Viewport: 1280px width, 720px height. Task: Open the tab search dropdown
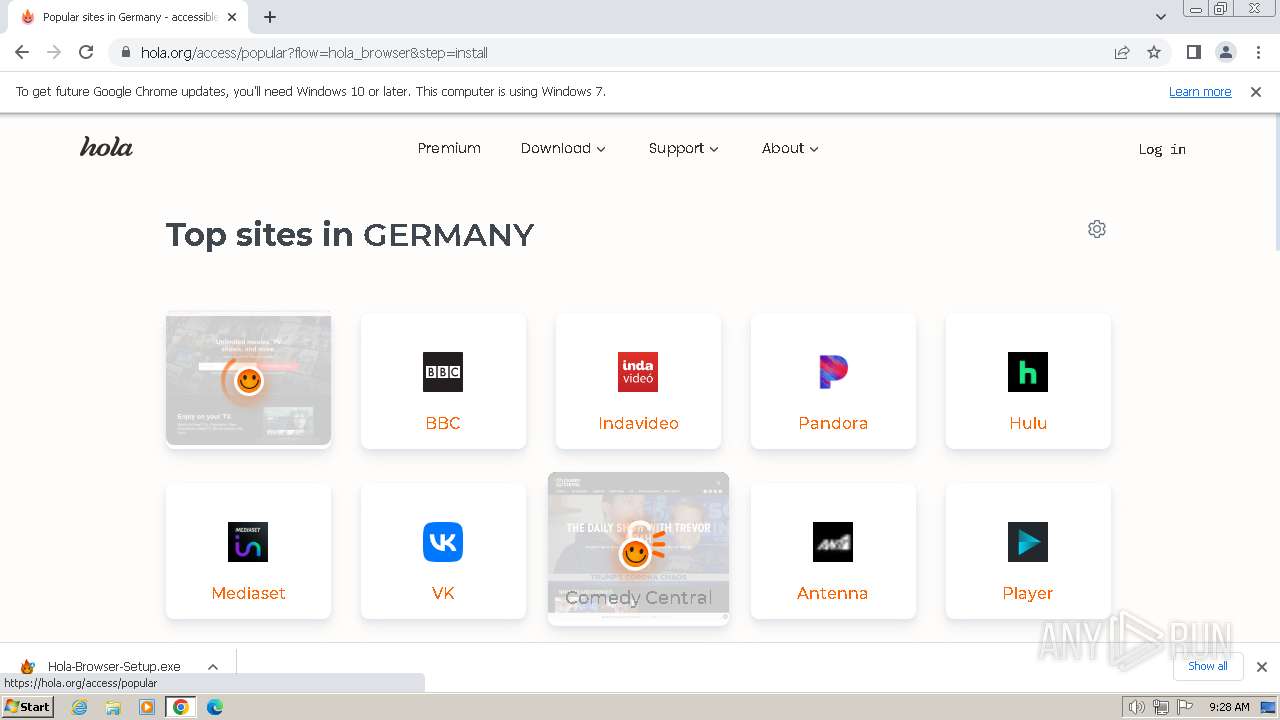[x=1161, y=17]
